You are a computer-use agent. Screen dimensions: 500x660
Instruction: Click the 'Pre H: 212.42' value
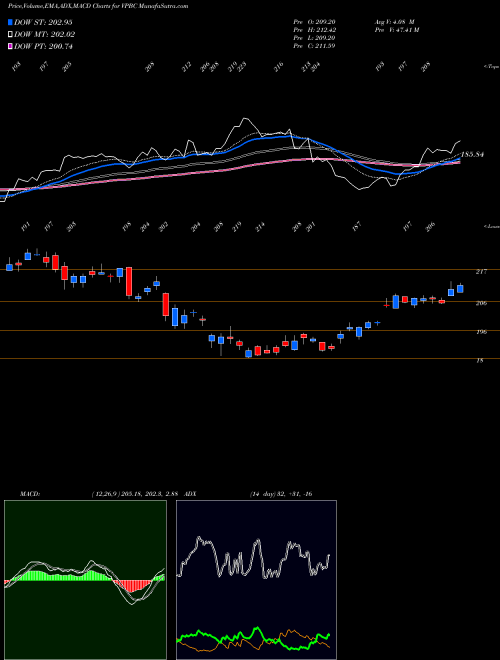pyautogui.click(x=314, y=30)
